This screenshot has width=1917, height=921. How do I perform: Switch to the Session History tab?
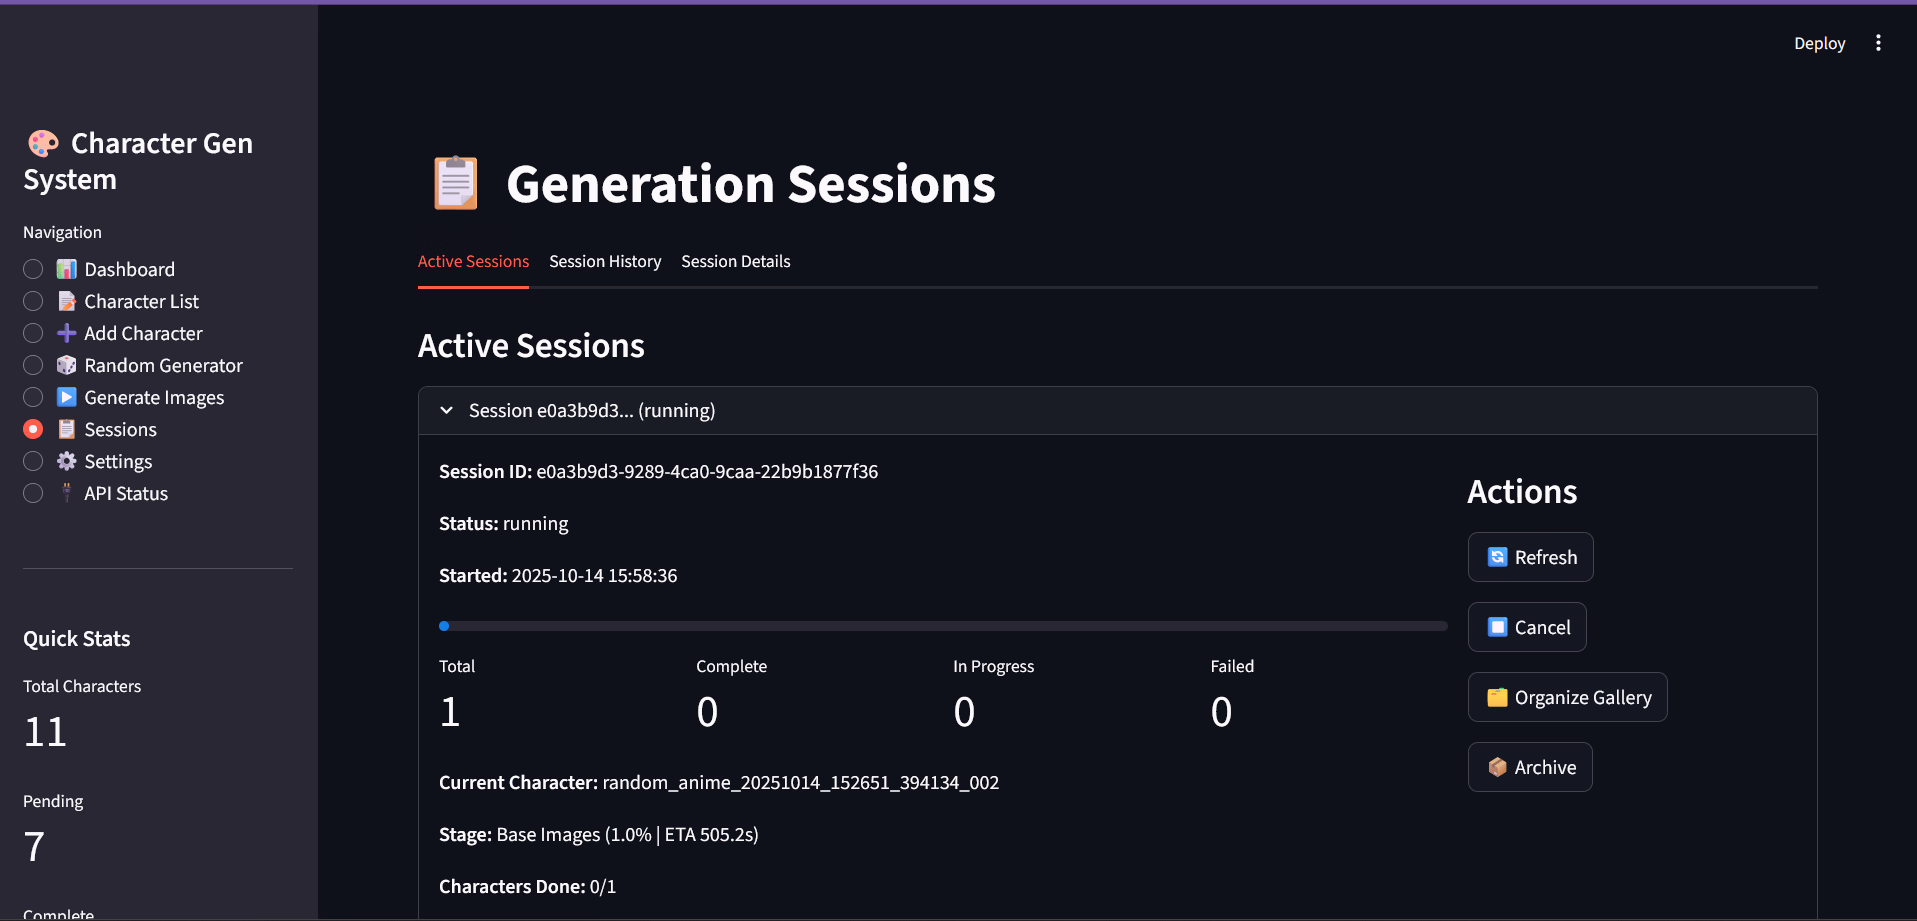pos(605,262)
